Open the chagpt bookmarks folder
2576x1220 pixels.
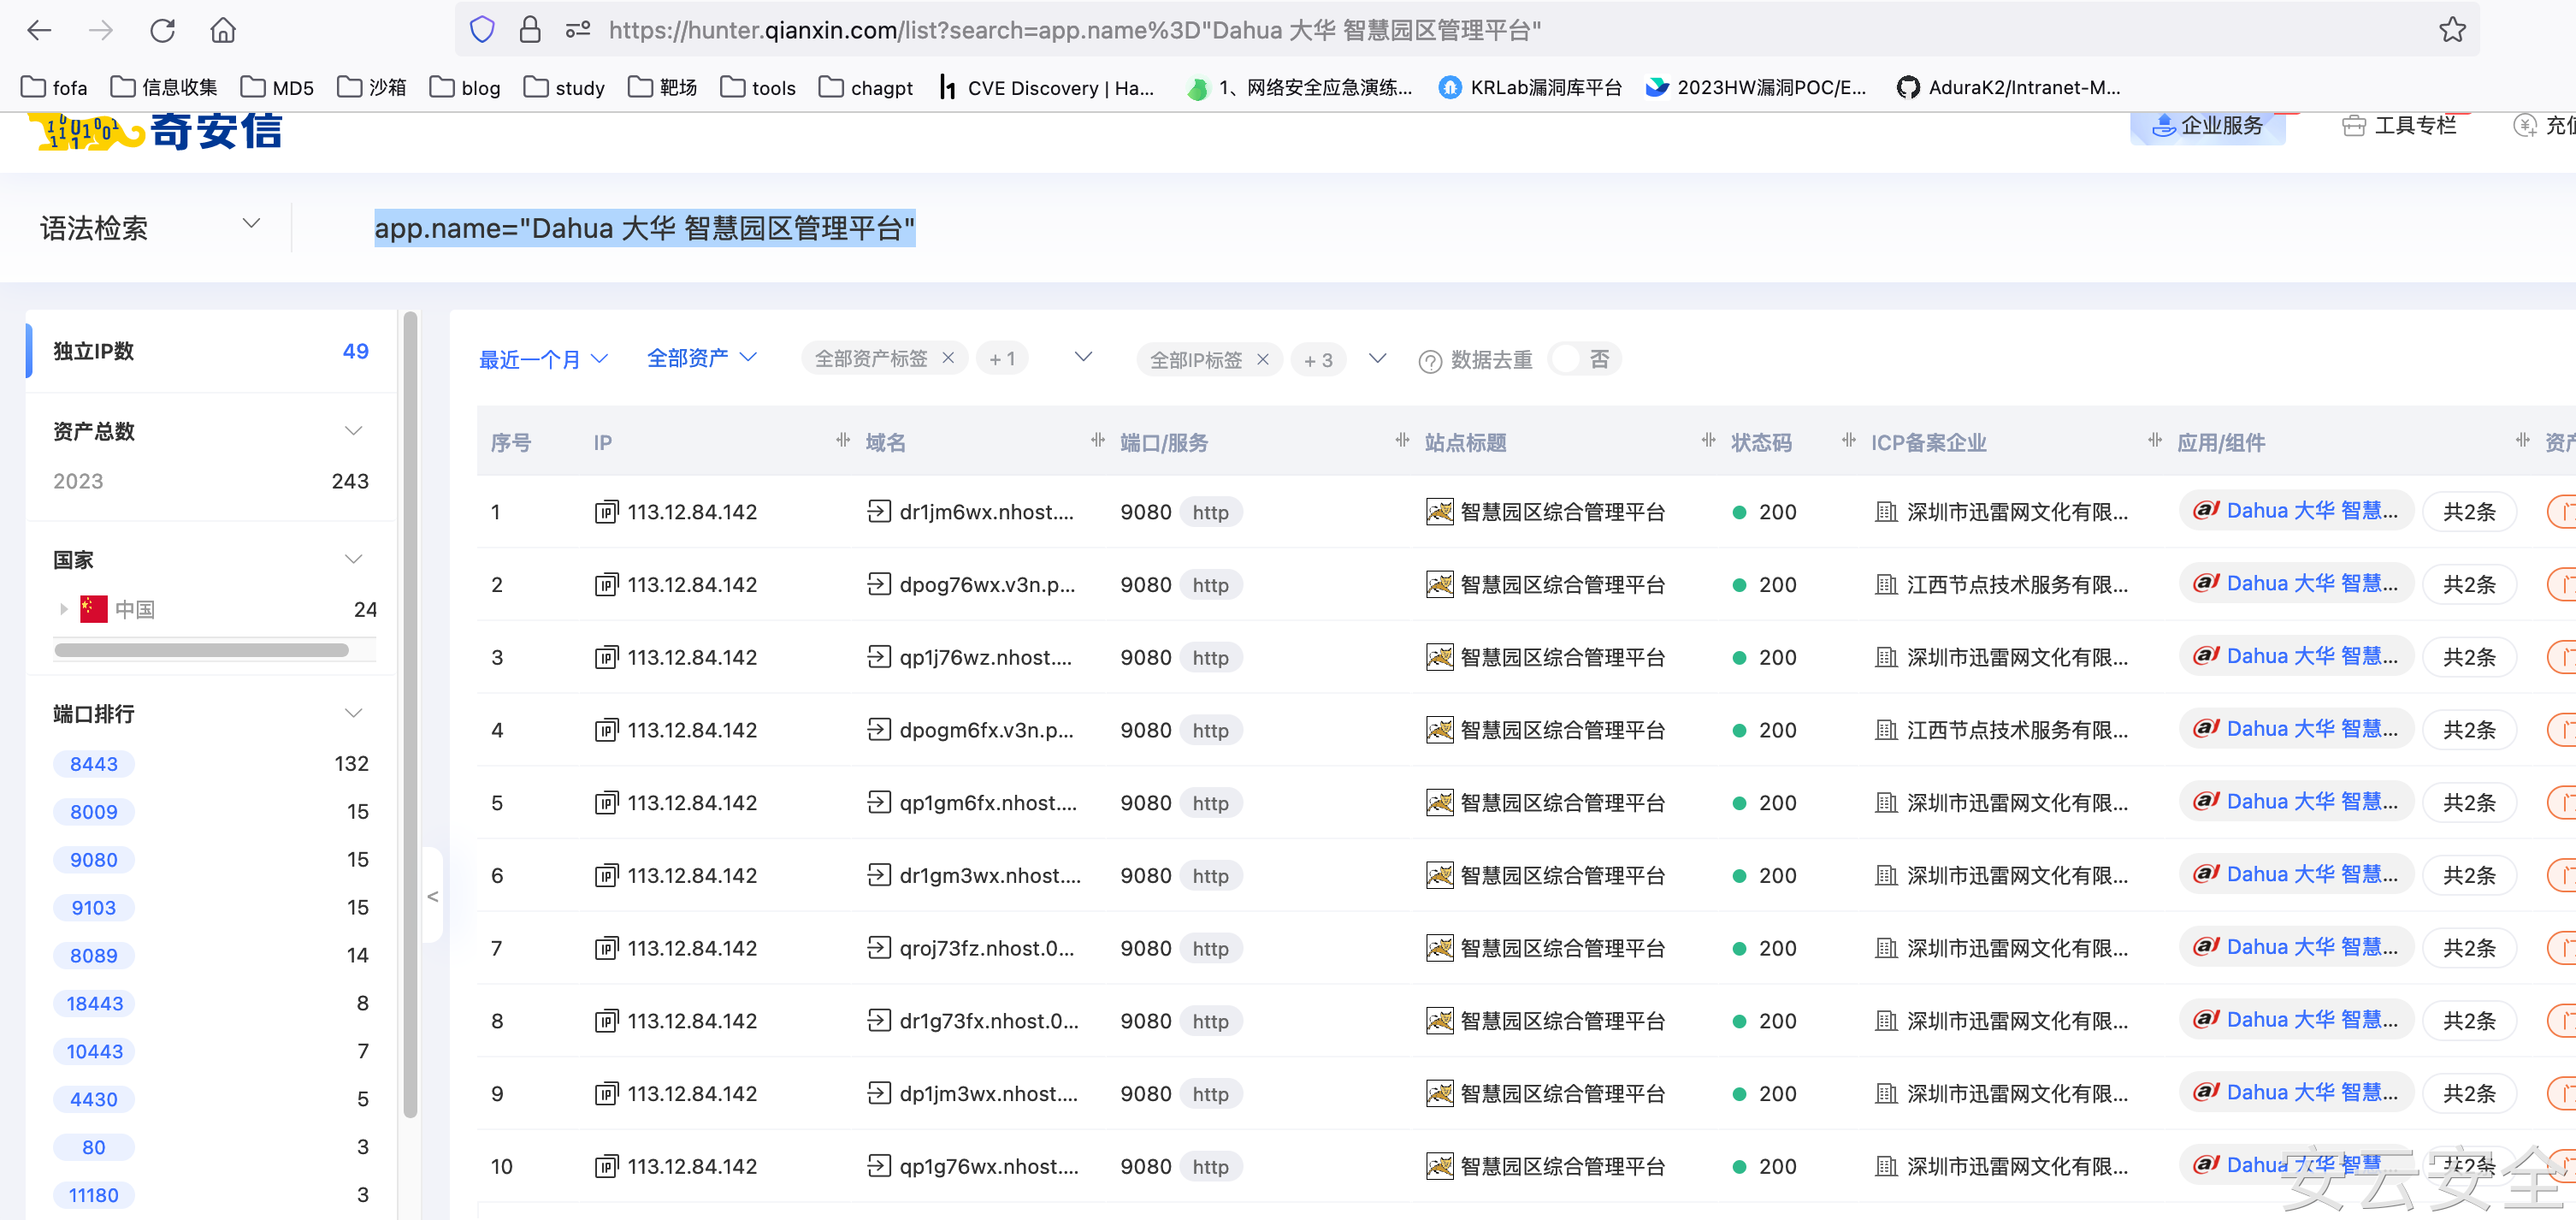[x=866, y=88]
